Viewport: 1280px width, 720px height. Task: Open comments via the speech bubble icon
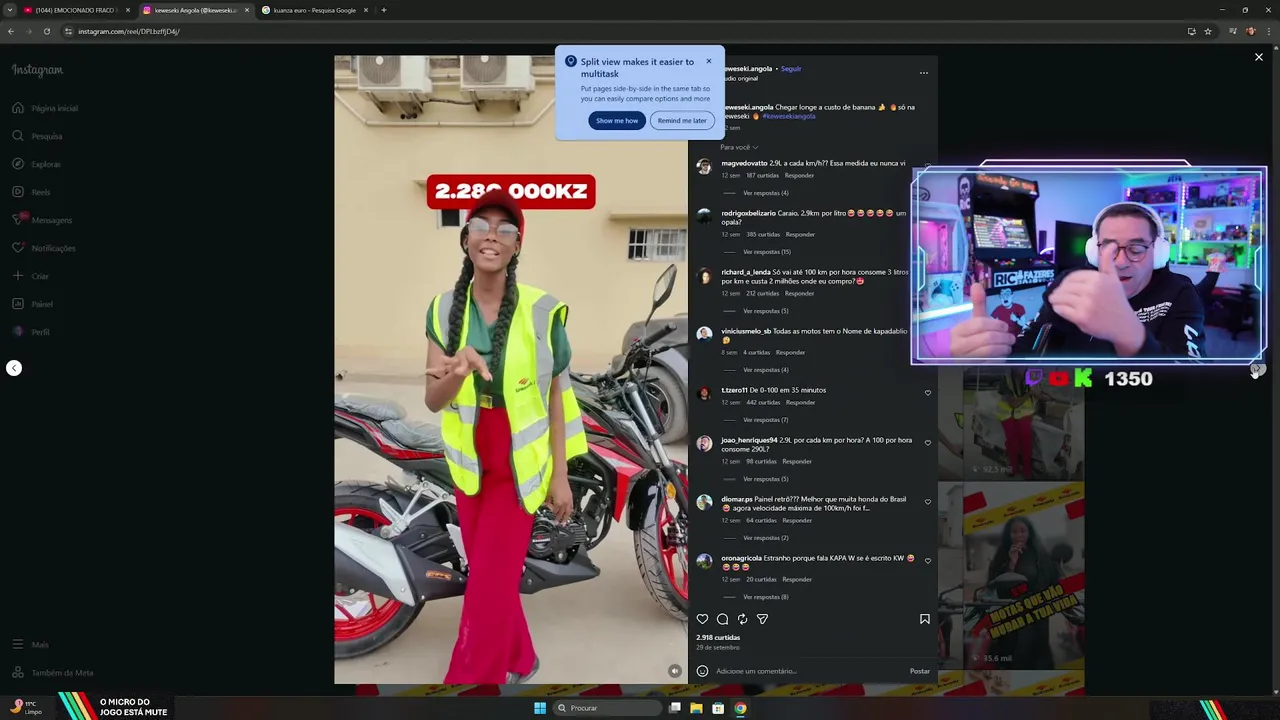(722, 619)
